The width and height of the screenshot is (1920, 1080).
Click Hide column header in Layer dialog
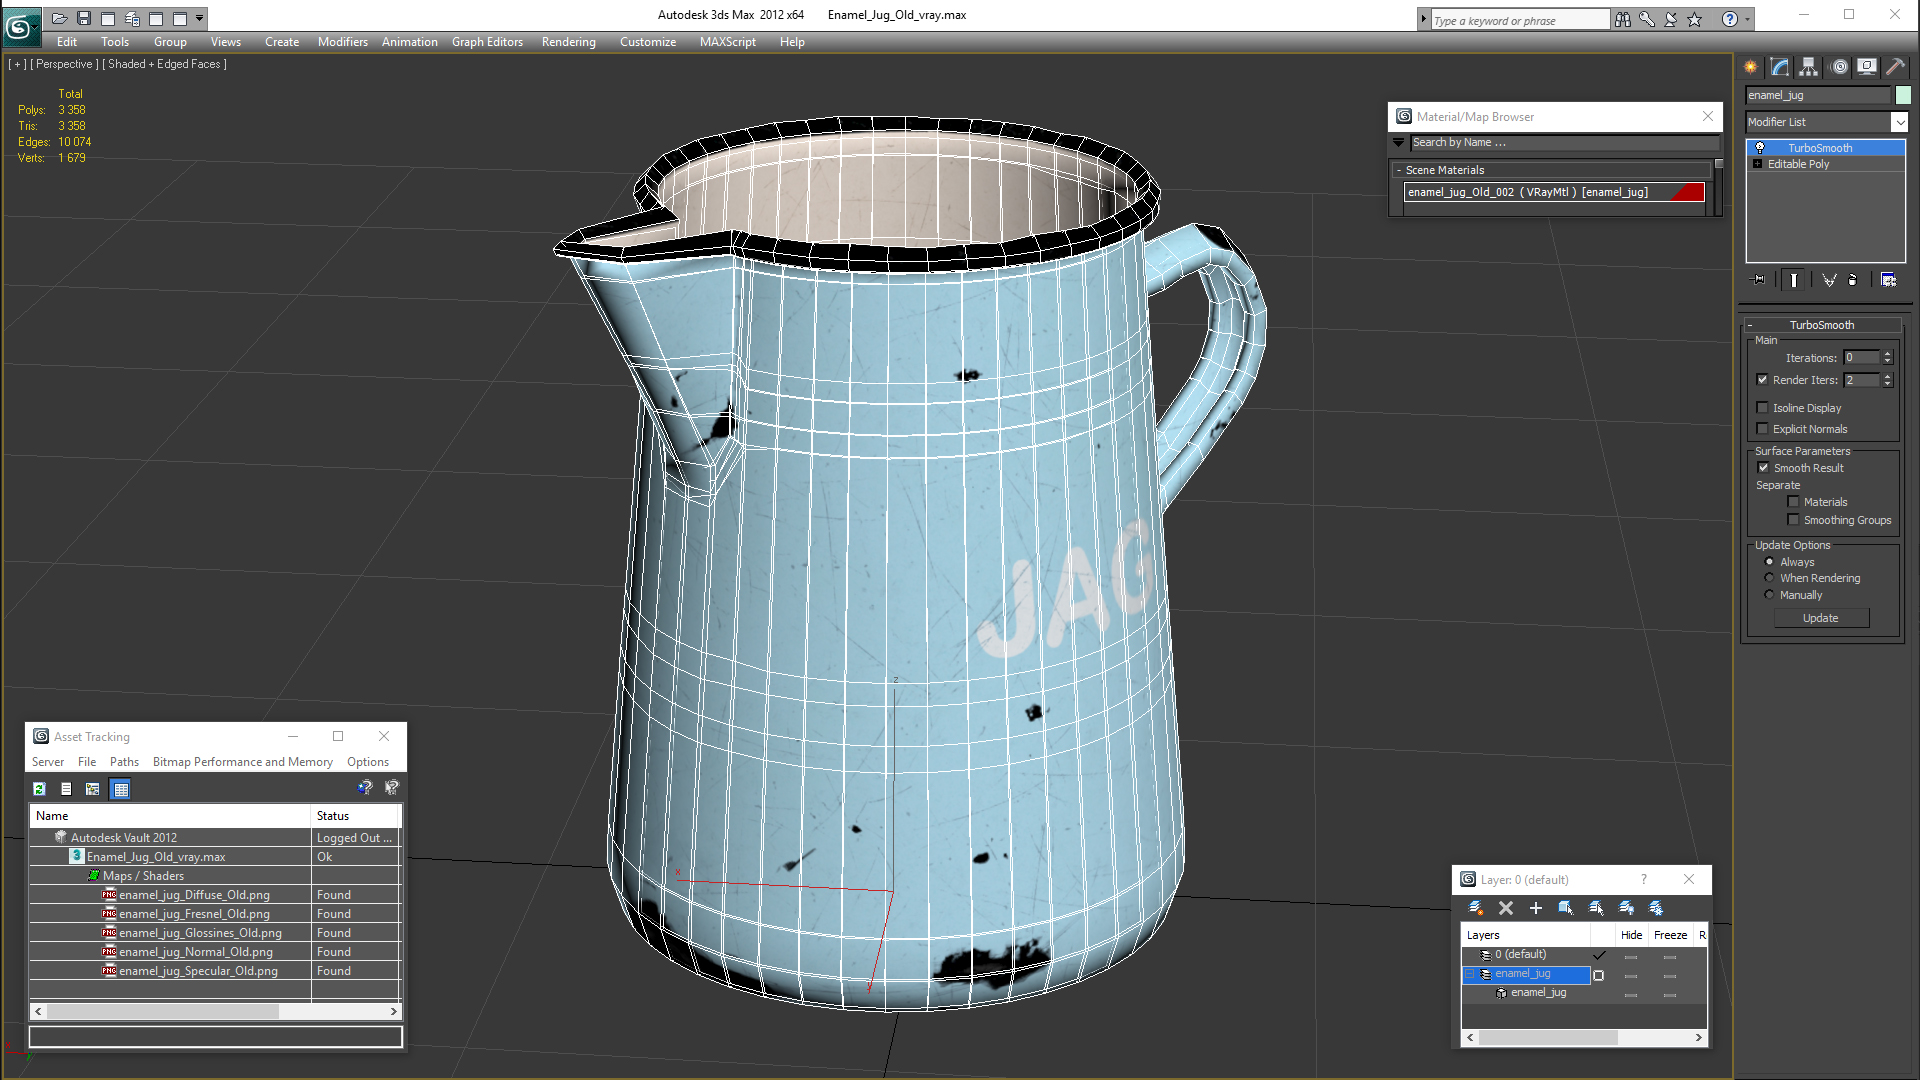tap(1631, 935)
